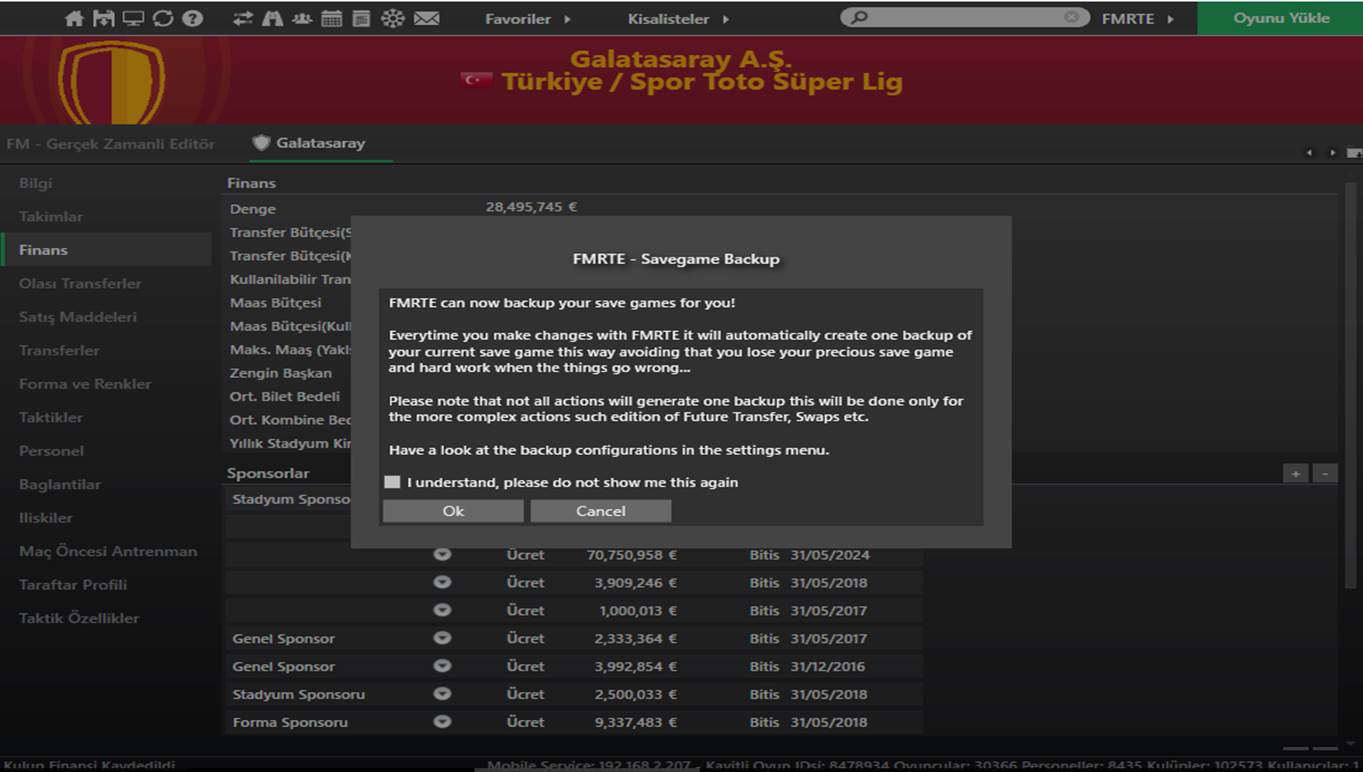This screenshot has width=1363, height=772.
Task: Add sponsor with the plus button
Action: (x=1296, y=473)
